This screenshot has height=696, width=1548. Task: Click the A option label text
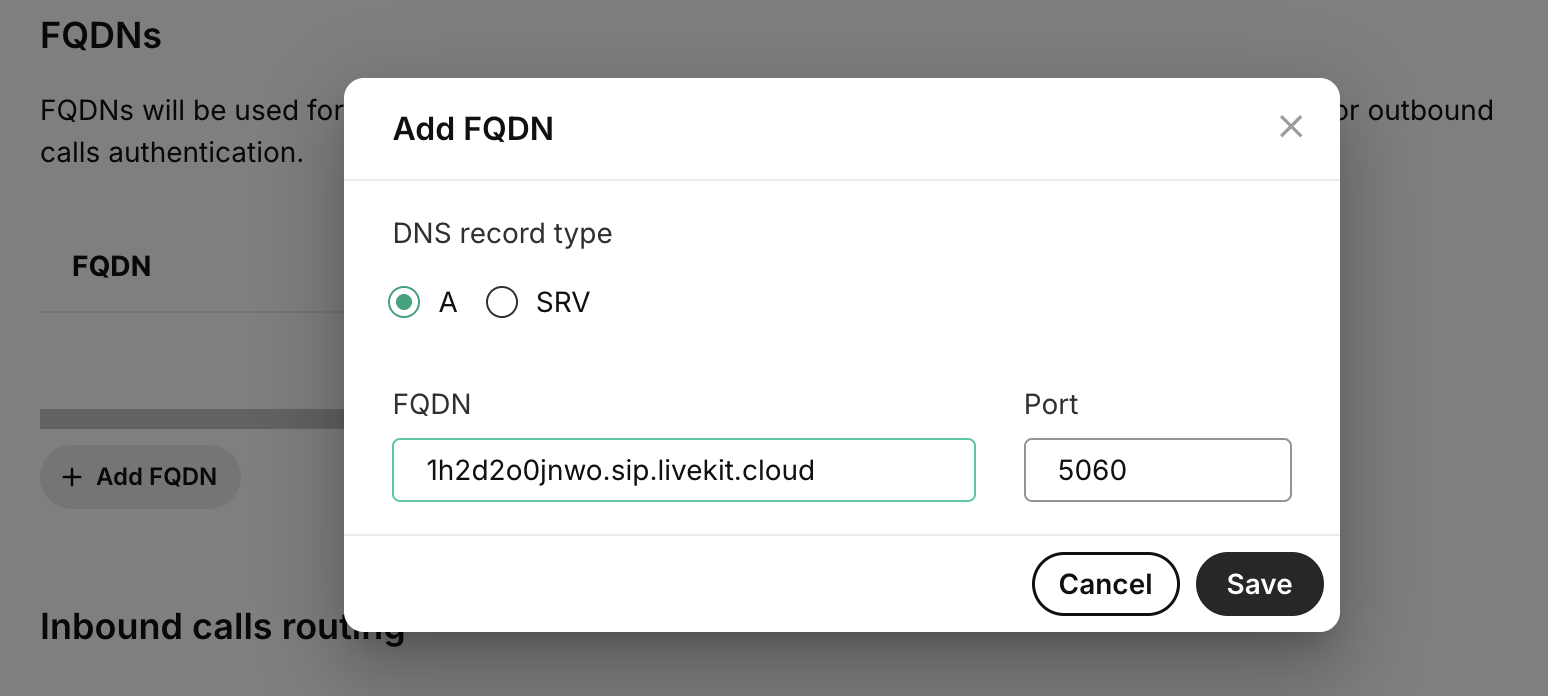pyautogui.click(x=448, y=302)
